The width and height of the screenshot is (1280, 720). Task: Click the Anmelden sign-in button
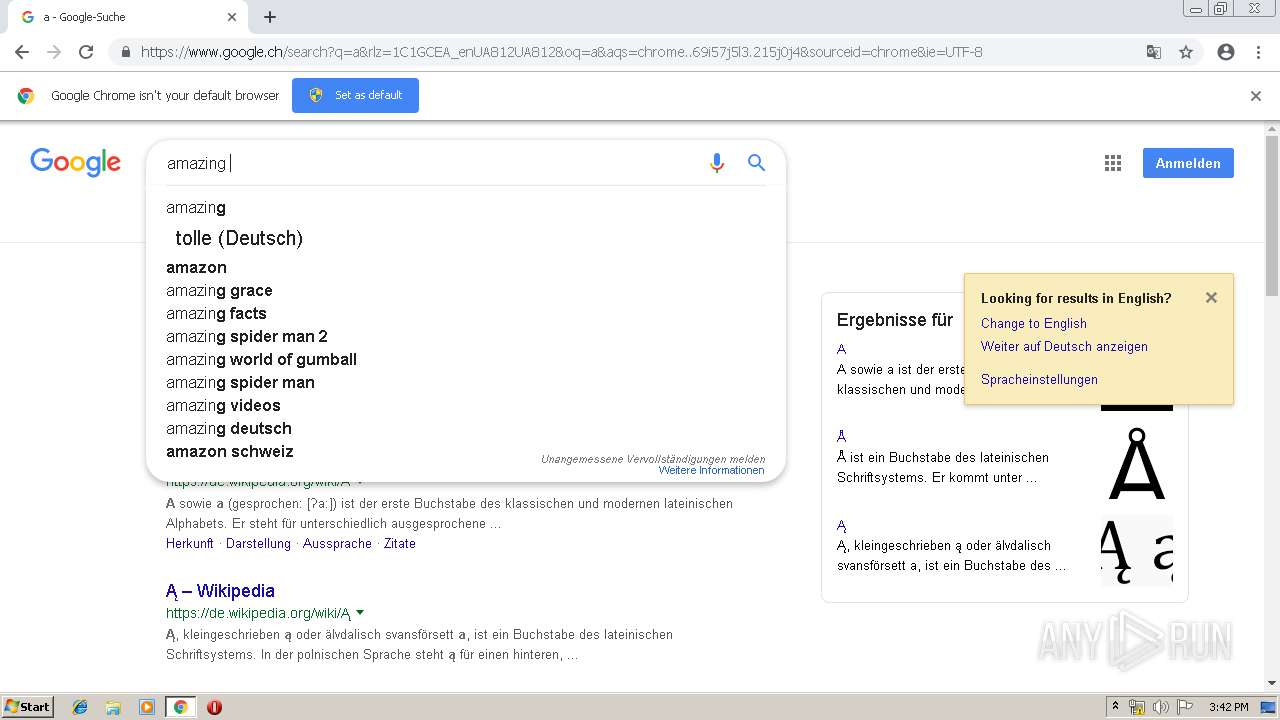pyautogui.click(x=1188, y=163)
